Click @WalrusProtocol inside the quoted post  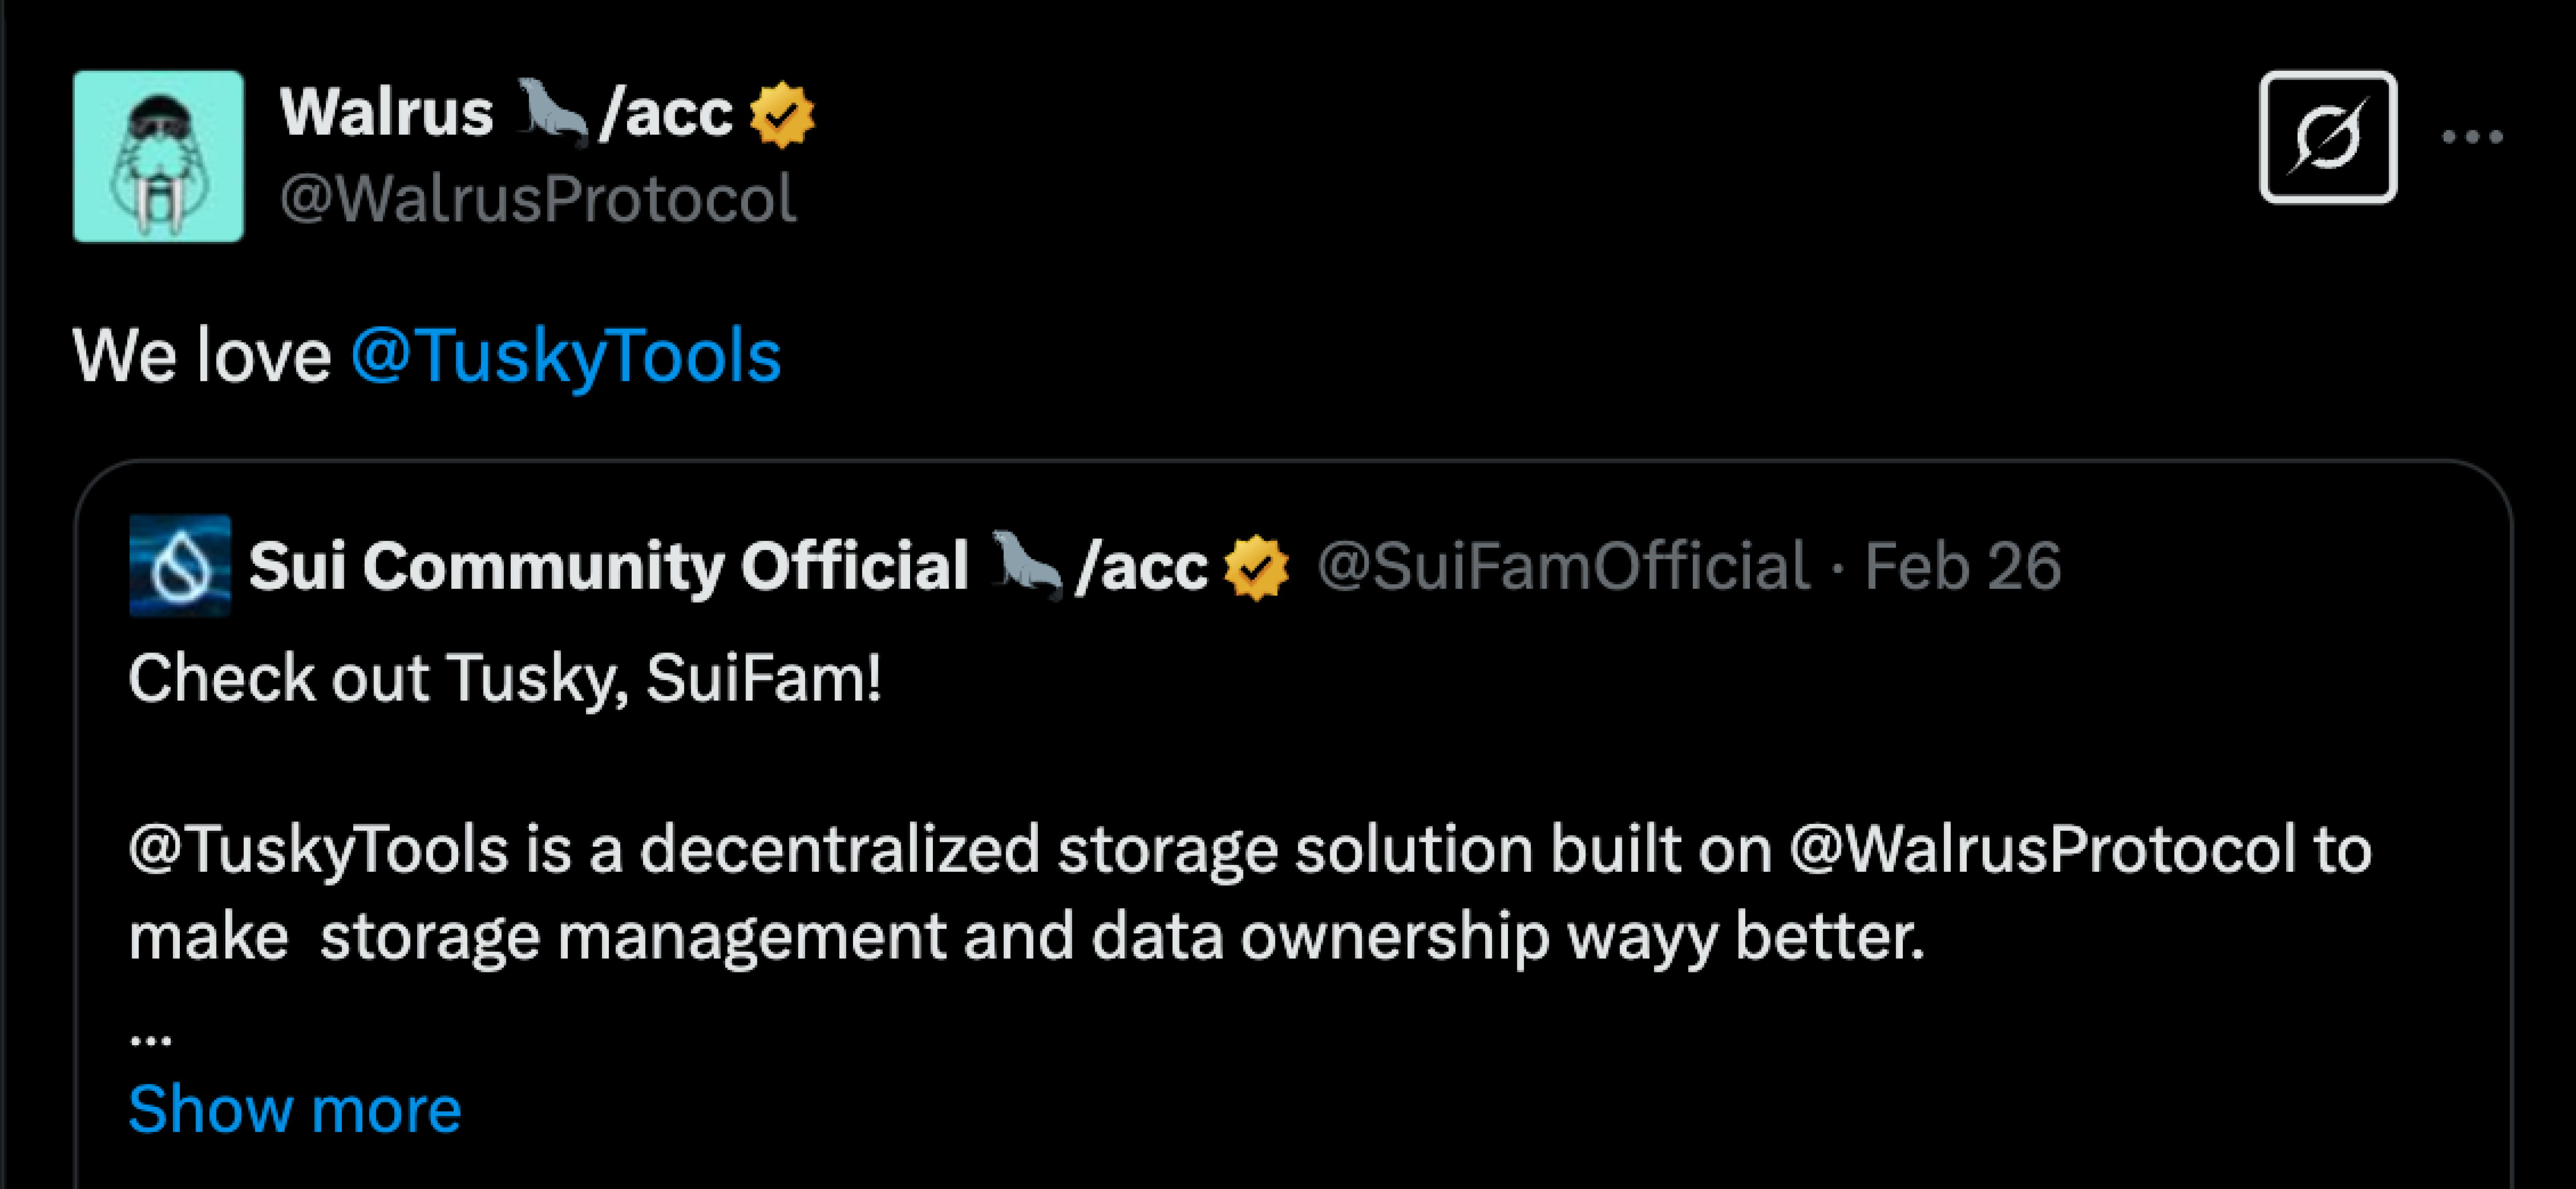(2042, 851)
